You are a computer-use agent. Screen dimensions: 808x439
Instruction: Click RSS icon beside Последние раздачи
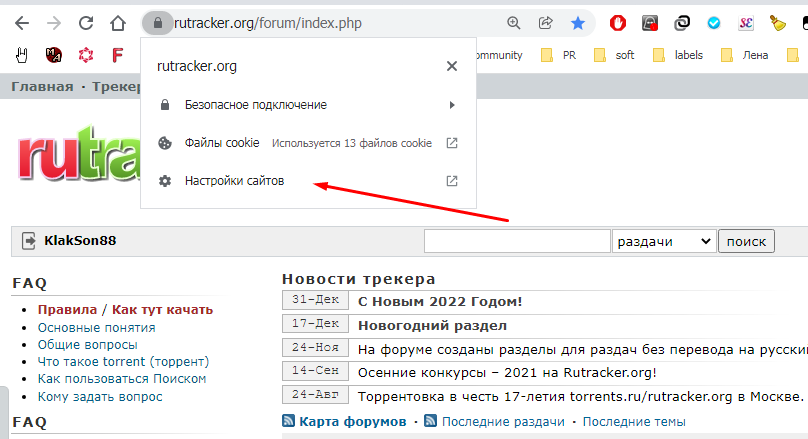[430, 421]
